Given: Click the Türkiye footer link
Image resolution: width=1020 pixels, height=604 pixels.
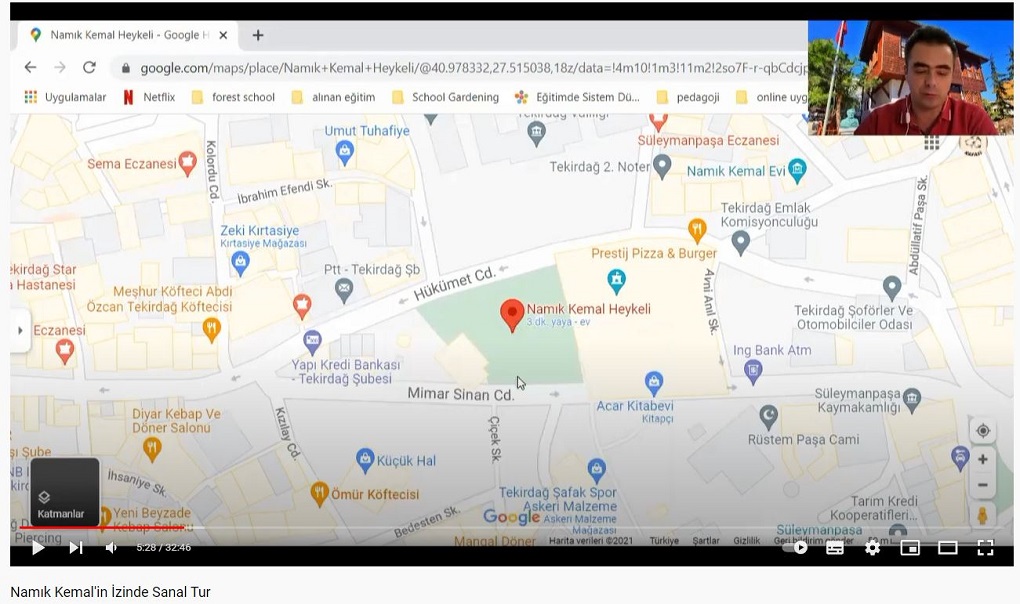Looking at the screenshot, I should pos(664,541).
